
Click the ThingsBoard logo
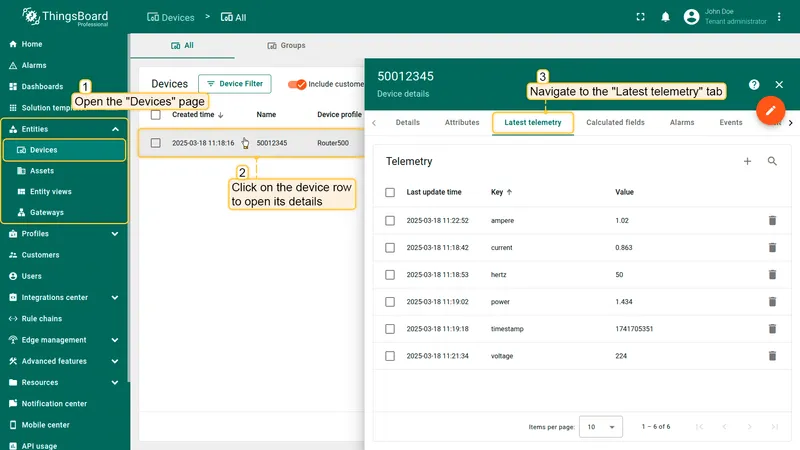[x=65, y=17]
